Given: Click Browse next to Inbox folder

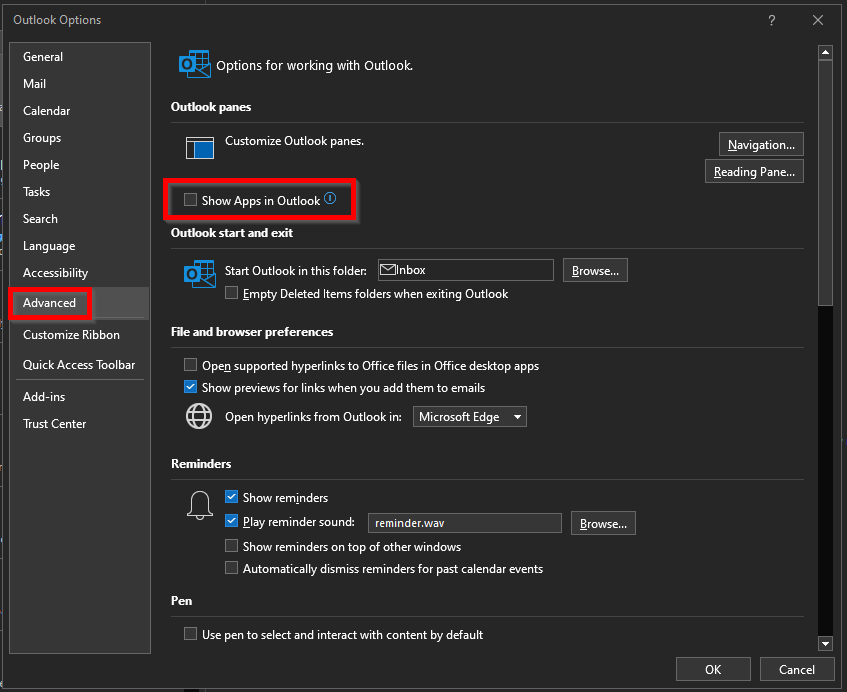Looking at the screenshot, I should (595, 270).
